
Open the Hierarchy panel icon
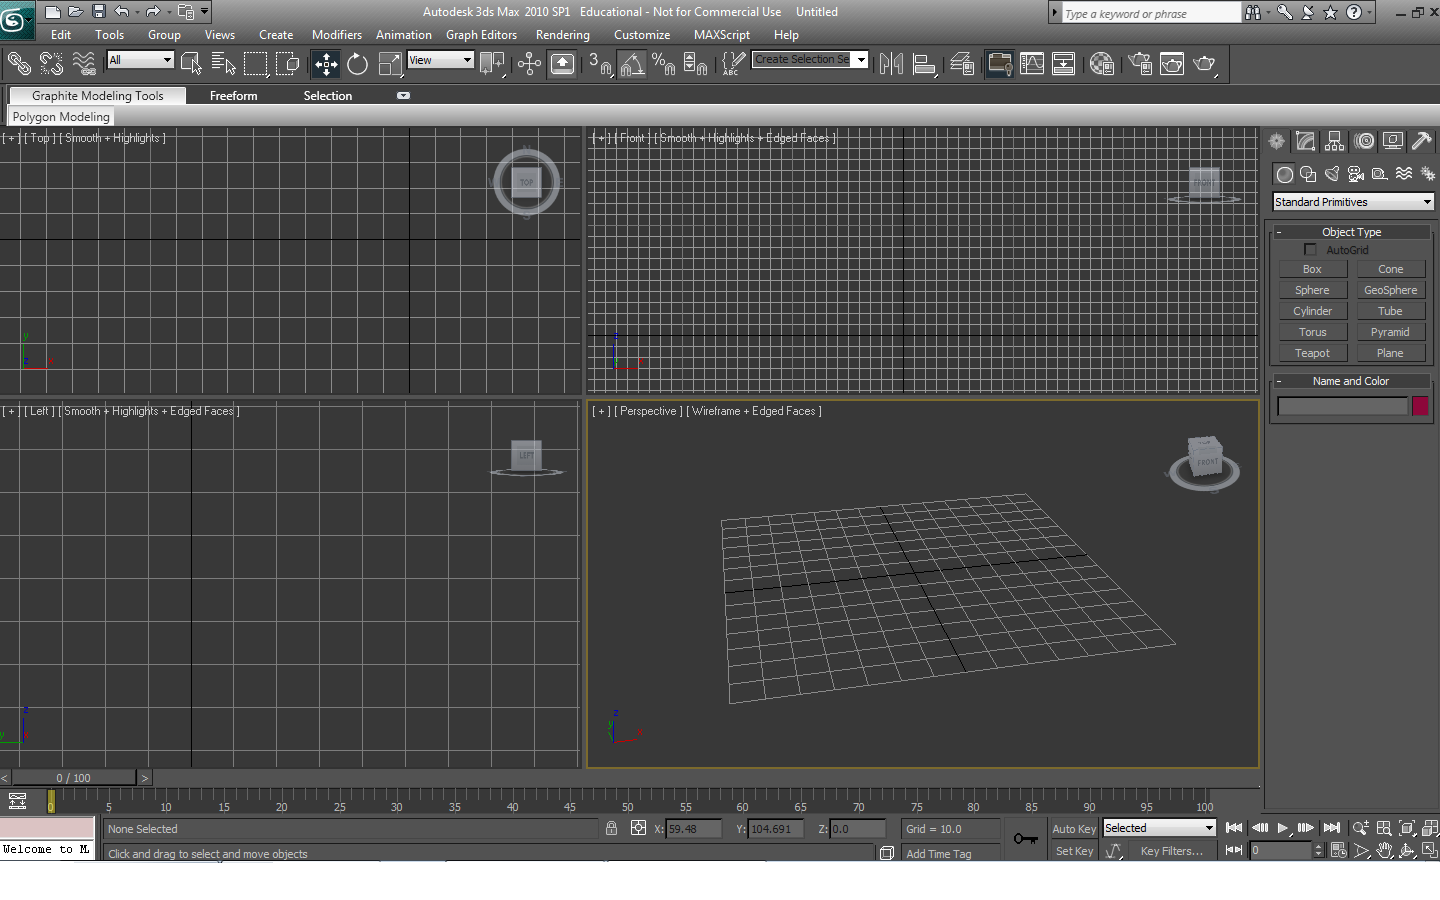click(1334, 140)
